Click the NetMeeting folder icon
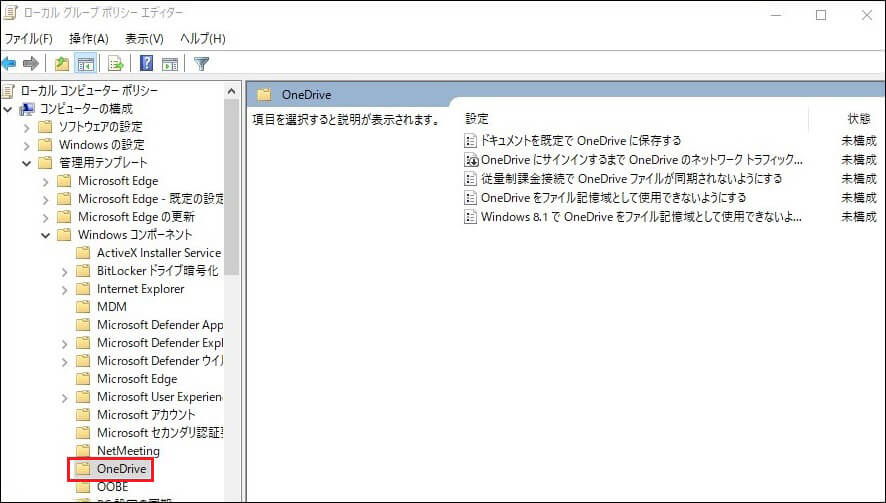Screen dimensions: 886x503 [83, 450]
